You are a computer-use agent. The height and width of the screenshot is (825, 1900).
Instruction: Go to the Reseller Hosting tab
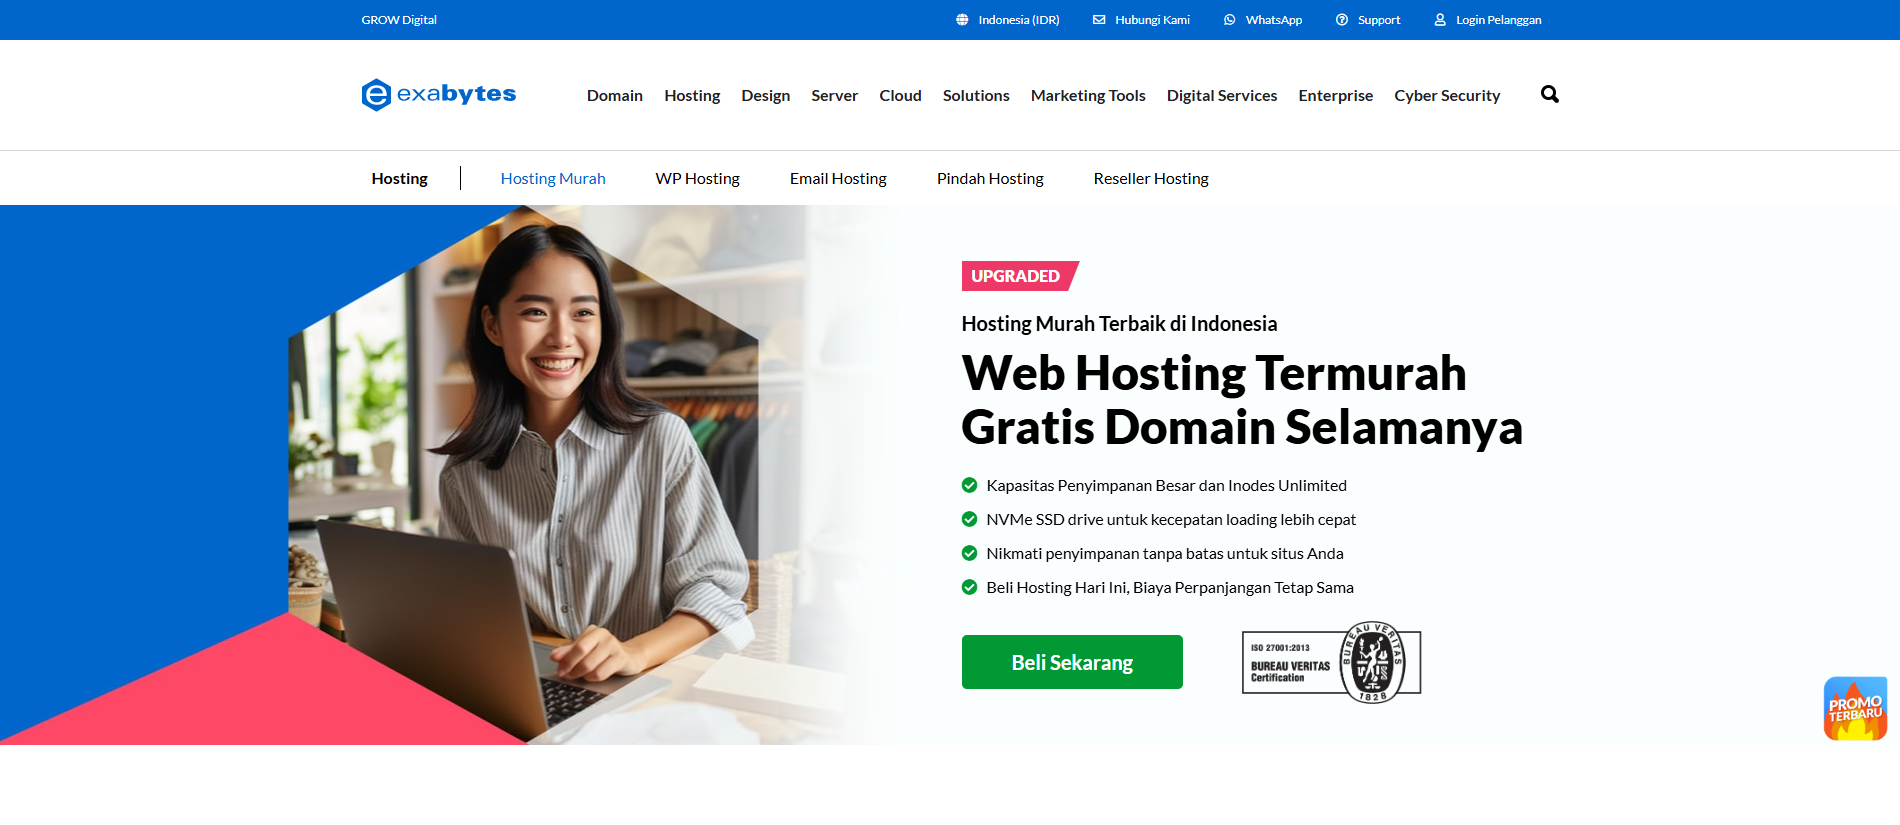point(1151,178)
